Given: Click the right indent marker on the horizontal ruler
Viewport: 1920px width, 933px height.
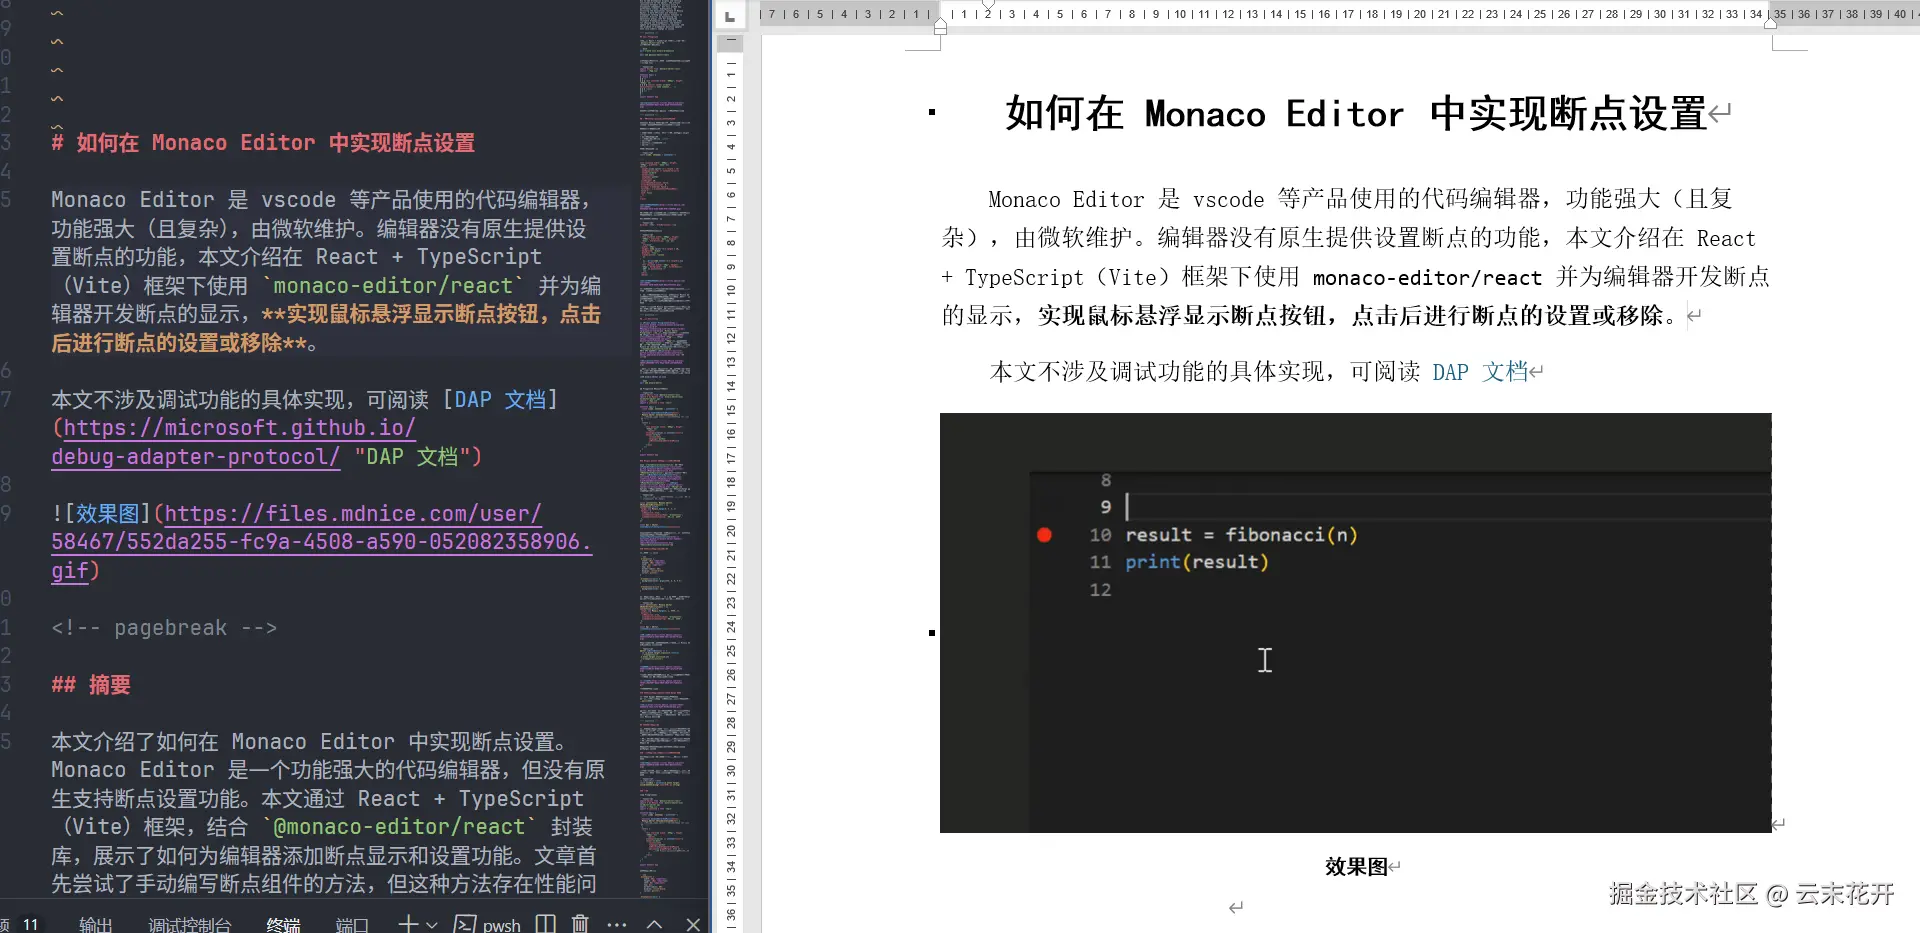Looking at the screenshot, I should tap(1771, 22).
